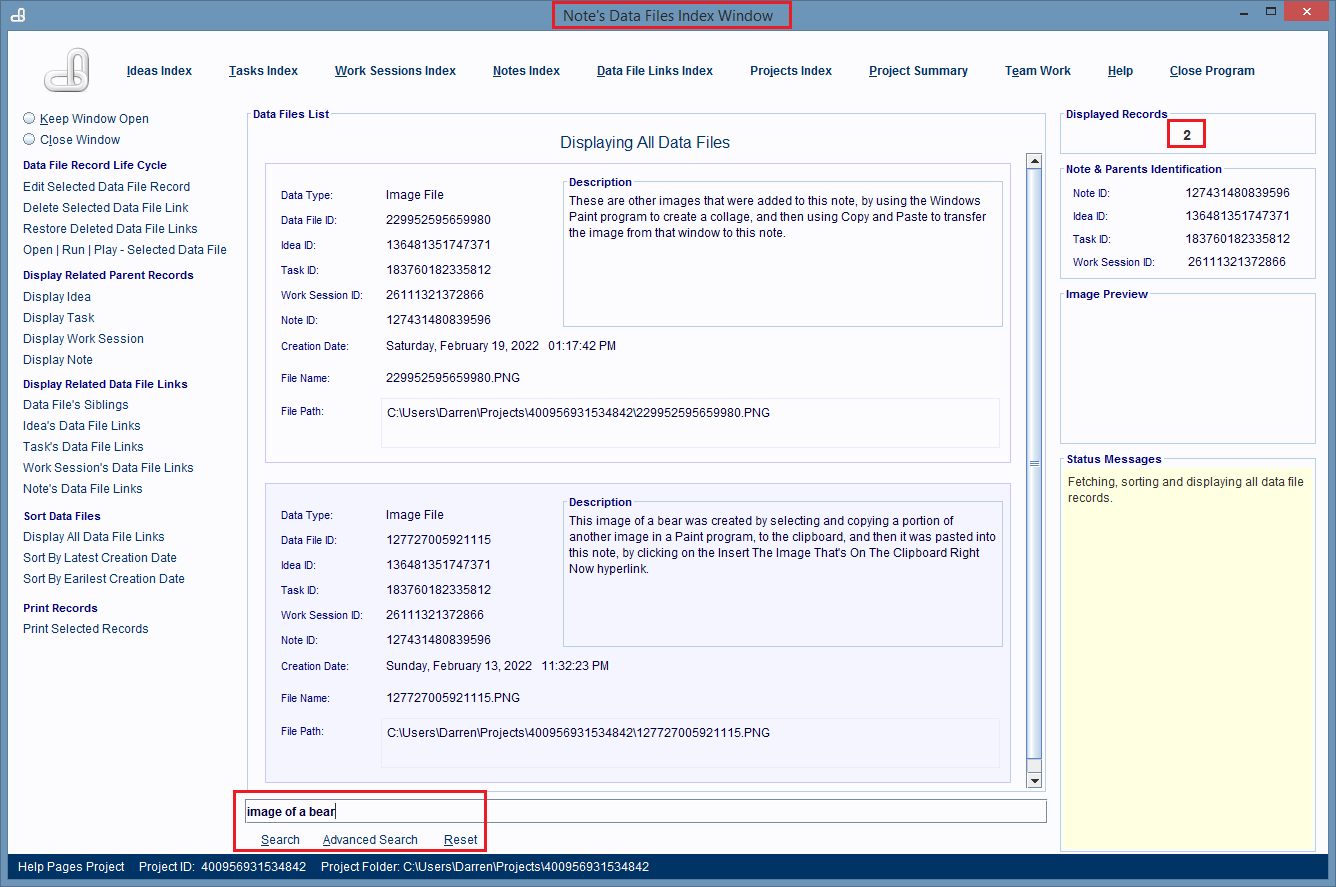Screen dimensions: 1336x887
Task: Click the title bar app icon
Action: pos(17,14)
